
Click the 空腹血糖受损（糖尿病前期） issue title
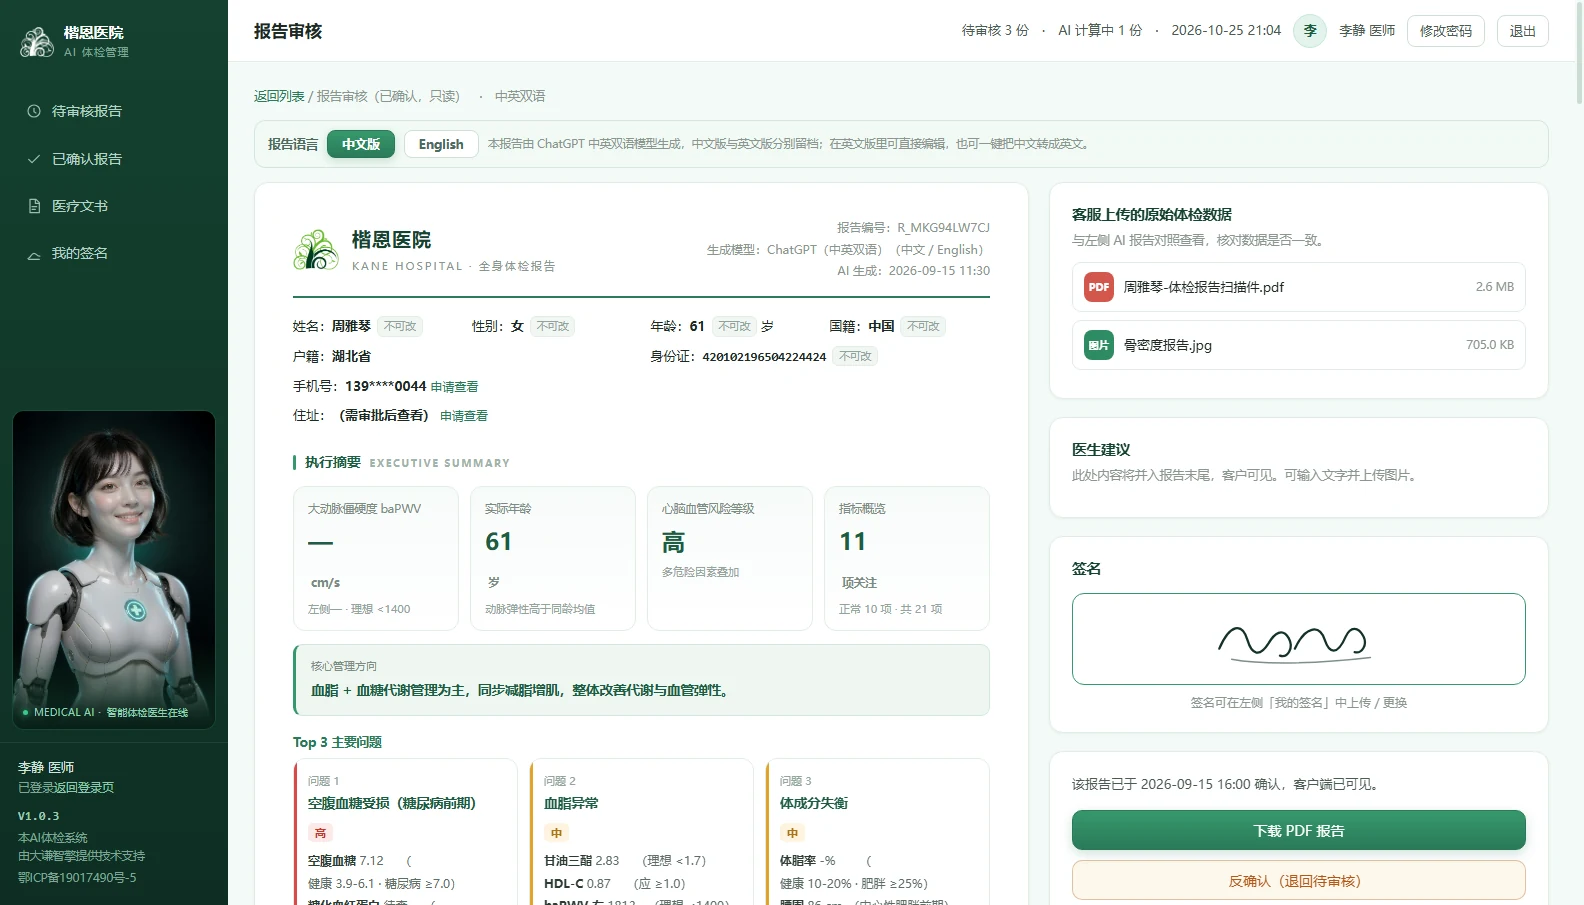(392, 804)
